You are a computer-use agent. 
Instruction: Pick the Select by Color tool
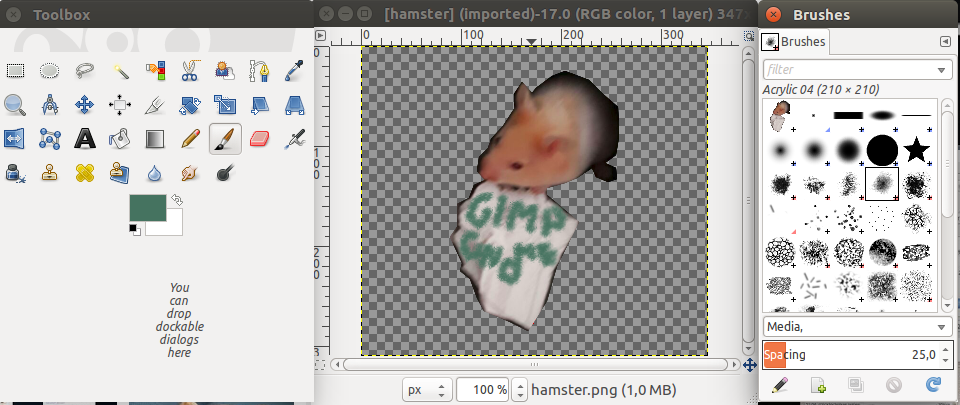pos(156,71)
